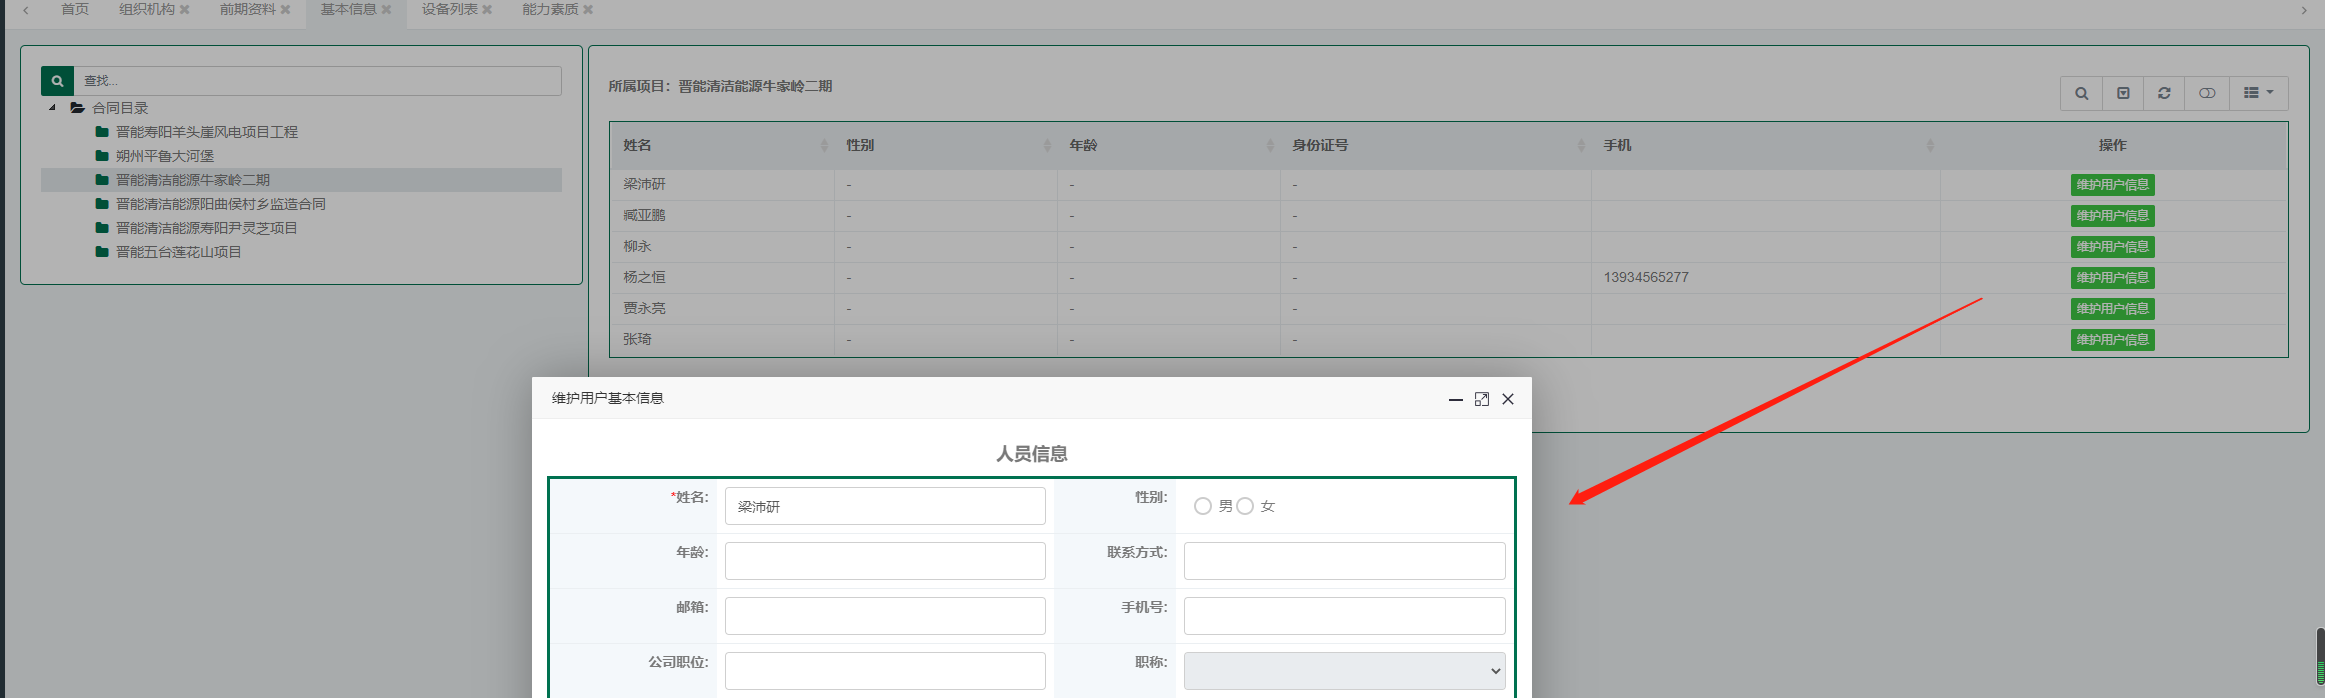Sort table by 手机 column
2325x698 pixels.
1765,146
